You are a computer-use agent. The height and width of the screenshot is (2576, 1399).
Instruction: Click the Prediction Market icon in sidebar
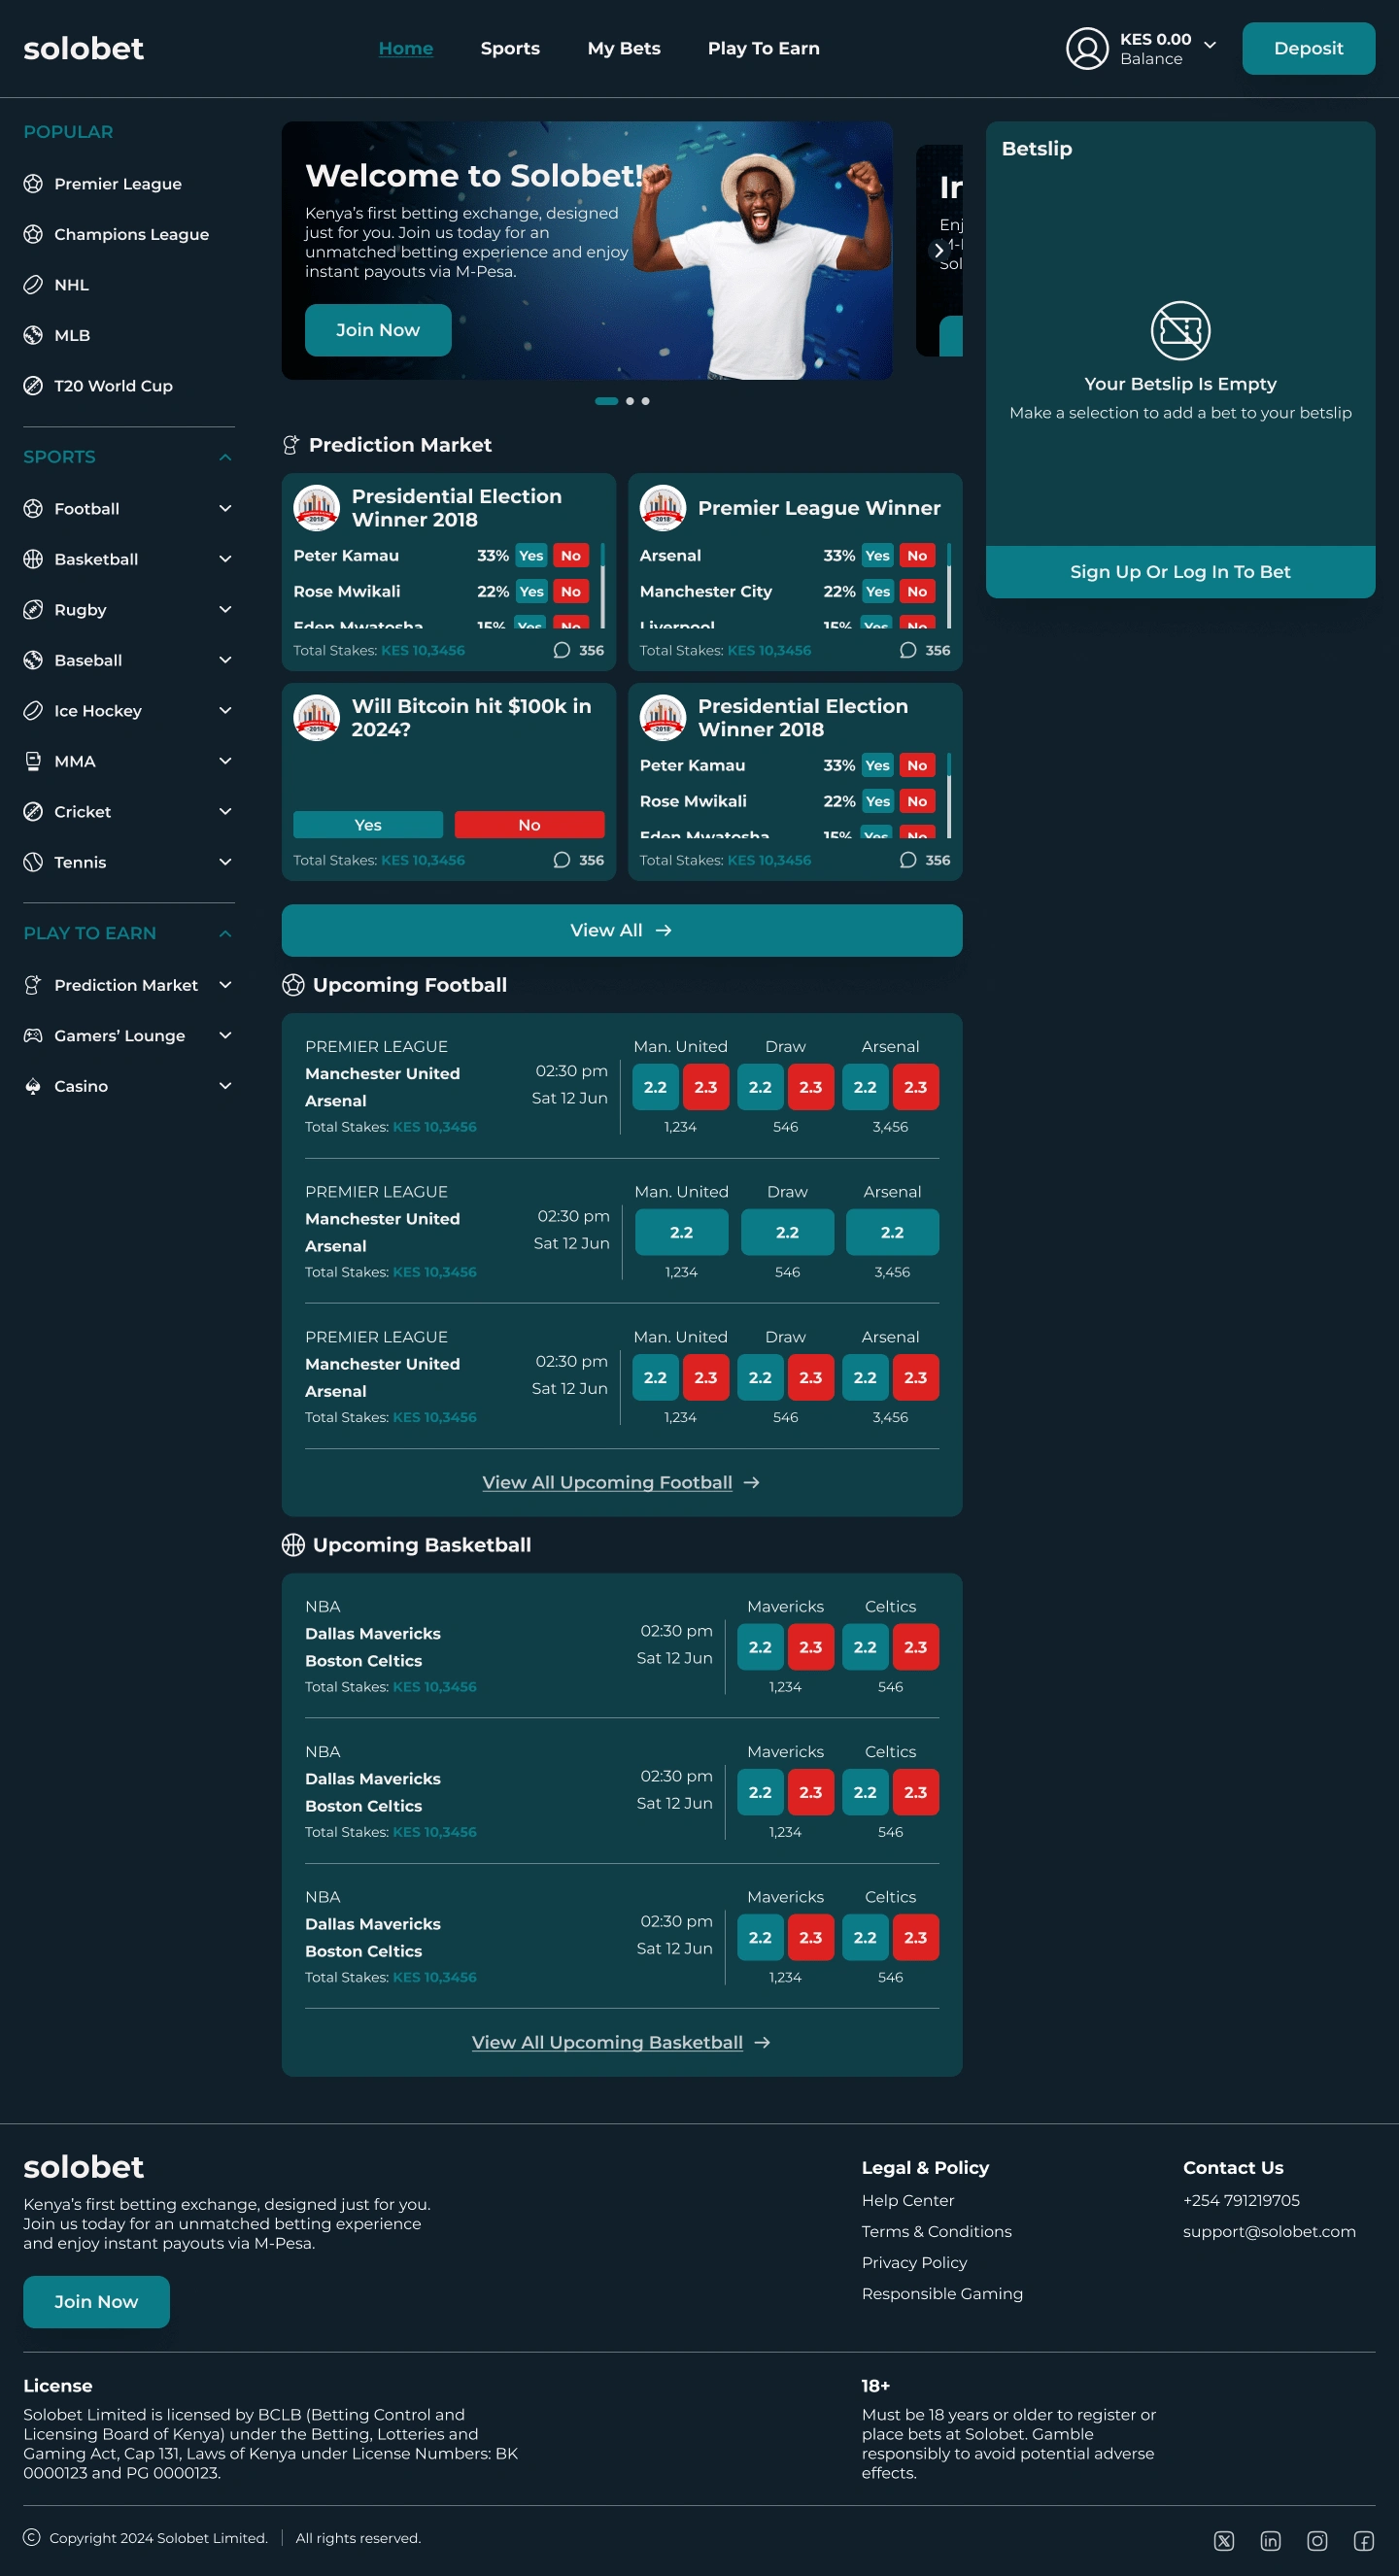pyautogui.click(x=33, y=985)
